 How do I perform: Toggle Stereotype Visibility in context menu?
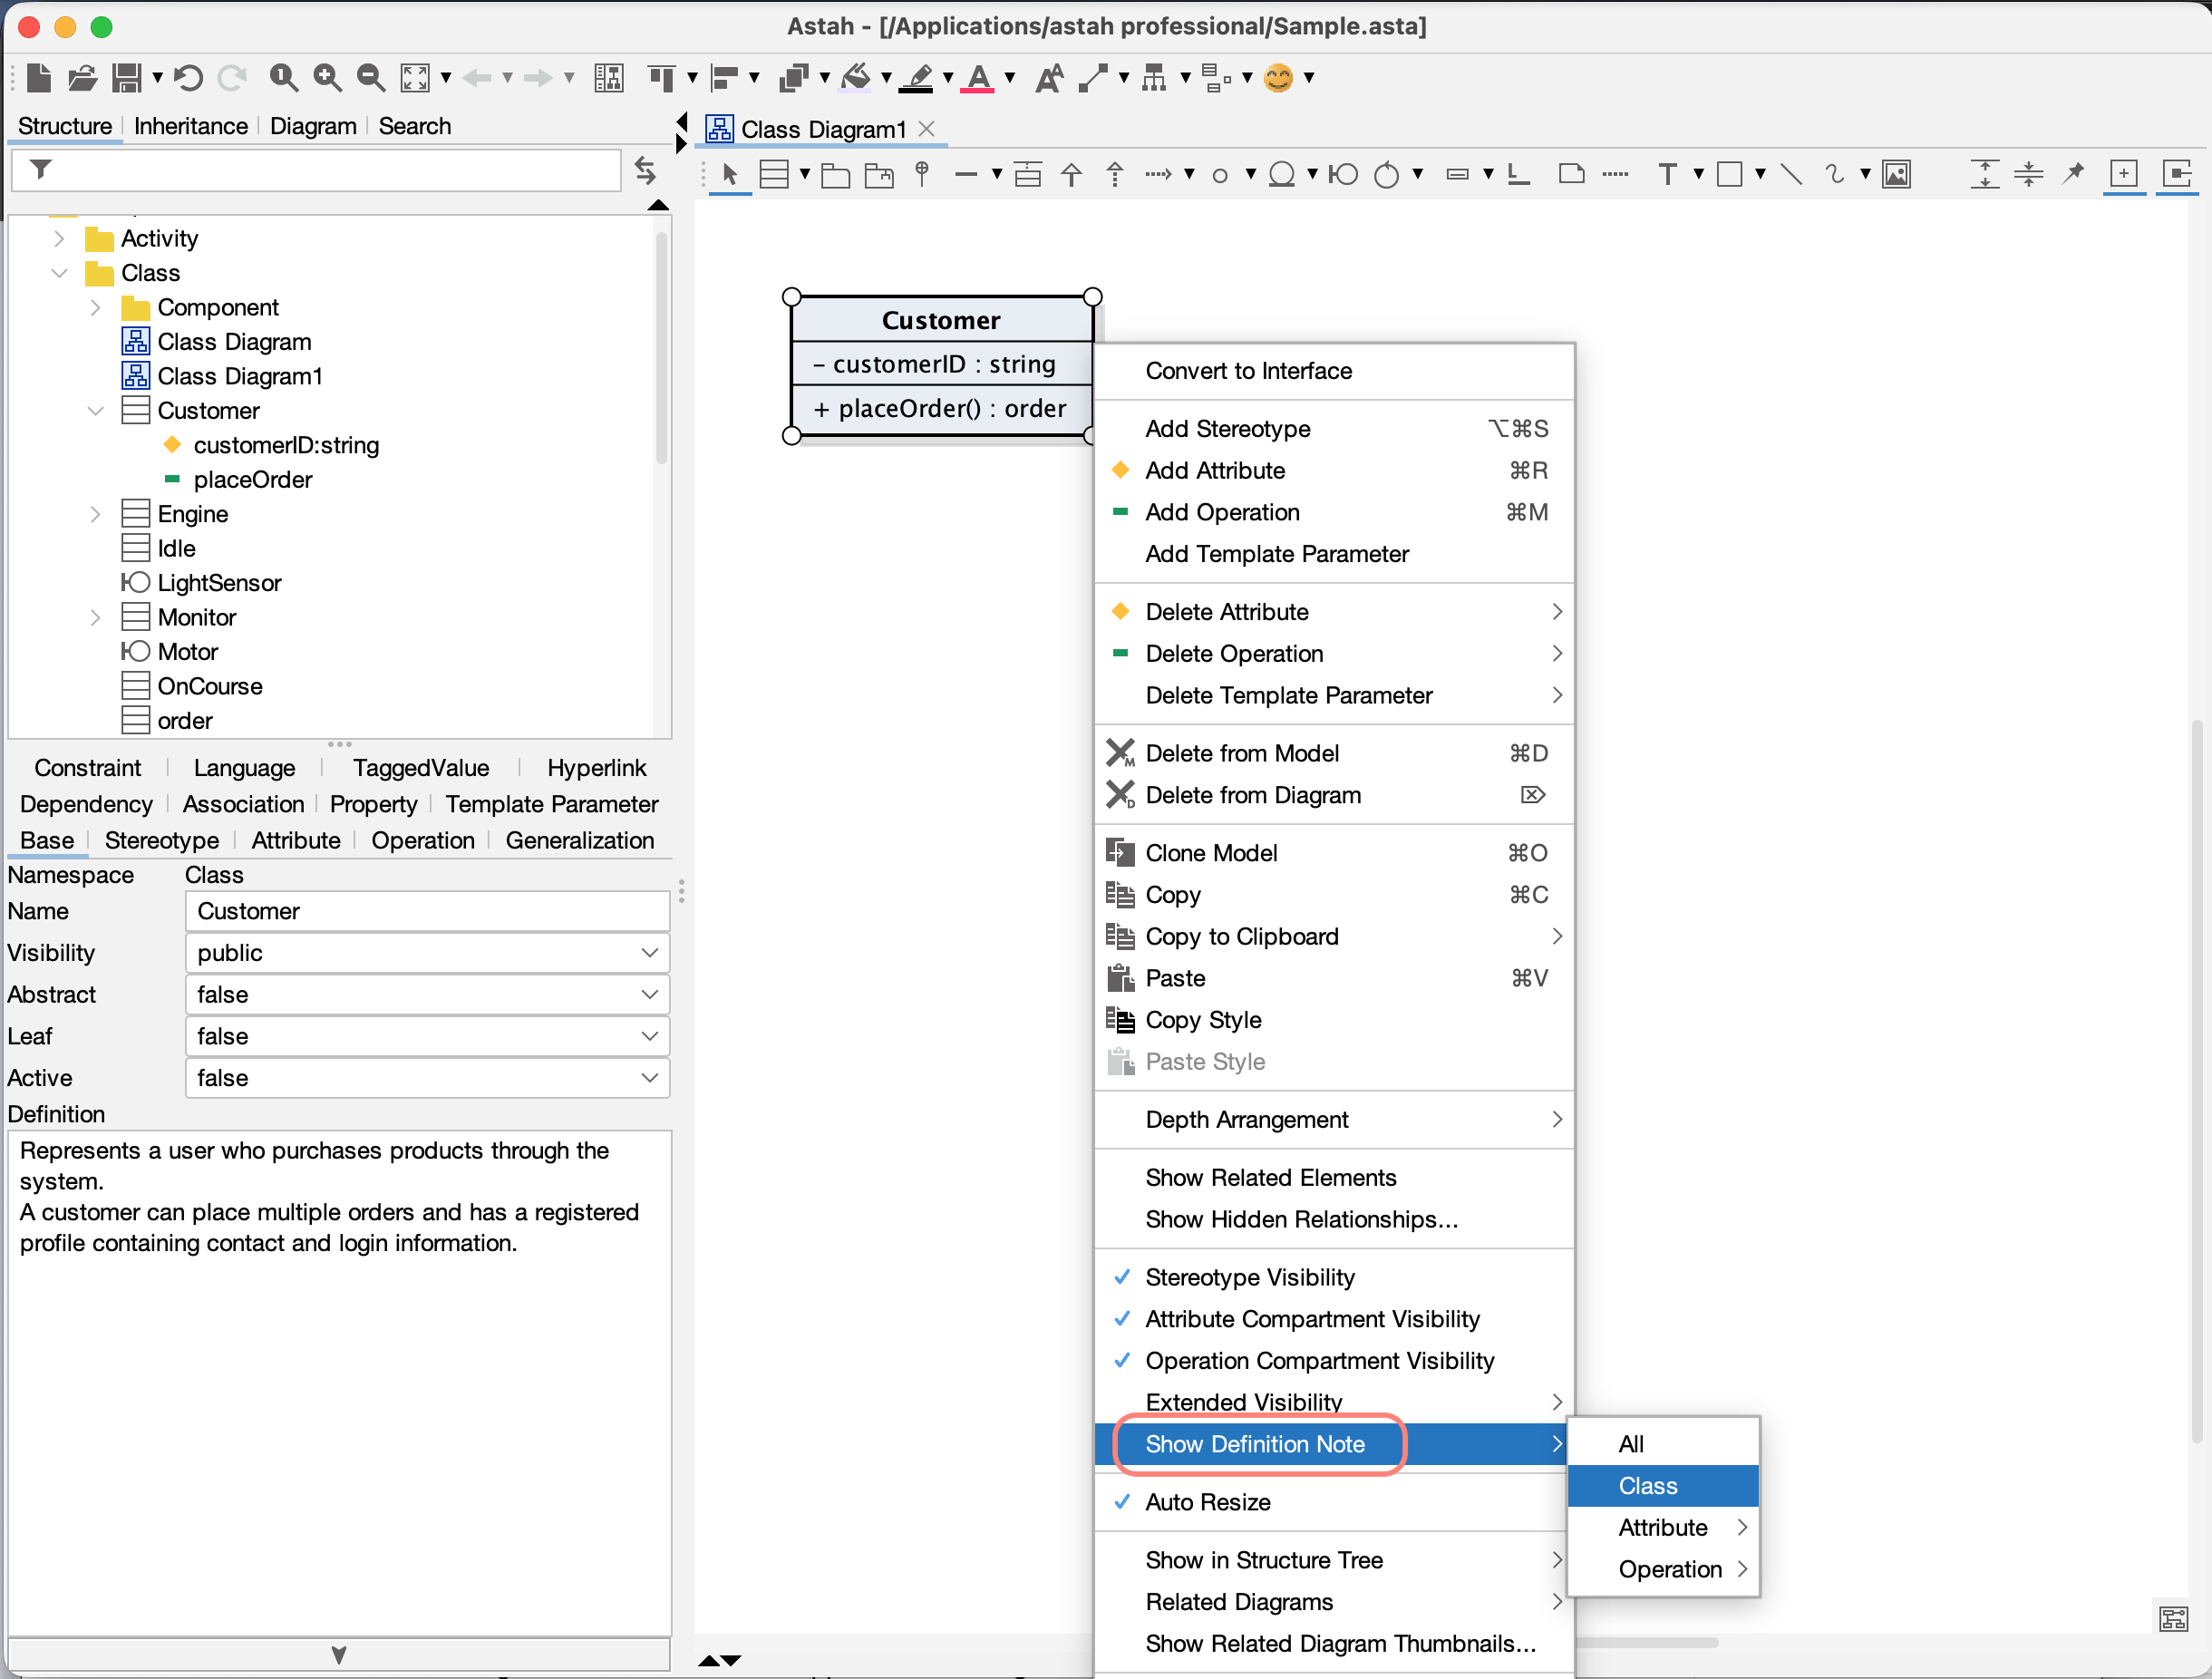point(1250,1276)
